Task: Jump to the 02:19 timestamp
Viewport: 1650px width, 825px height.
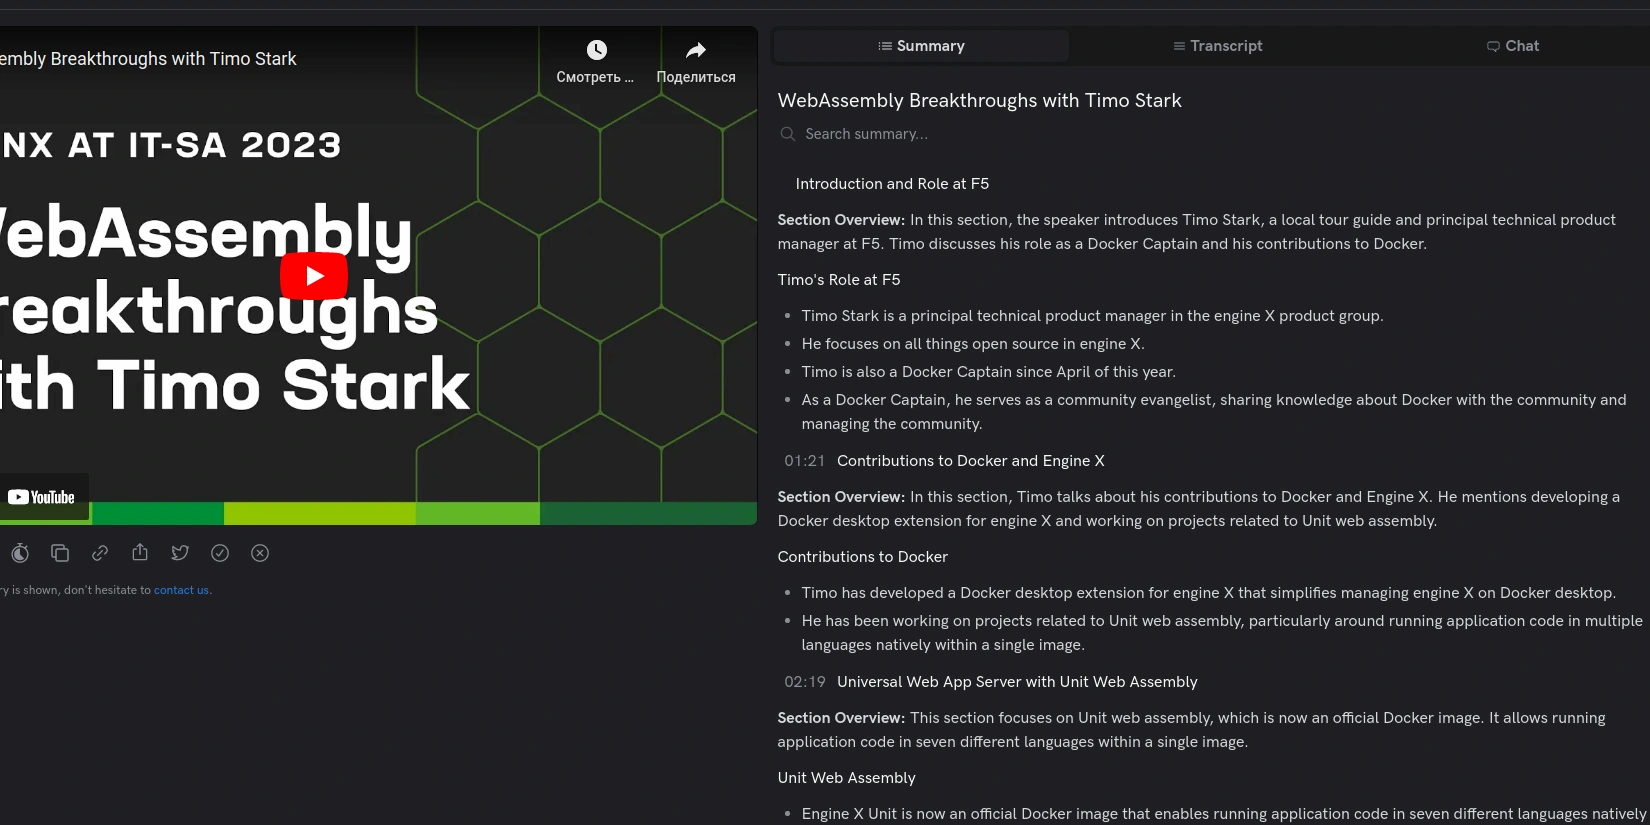Action: click(804, 682)
